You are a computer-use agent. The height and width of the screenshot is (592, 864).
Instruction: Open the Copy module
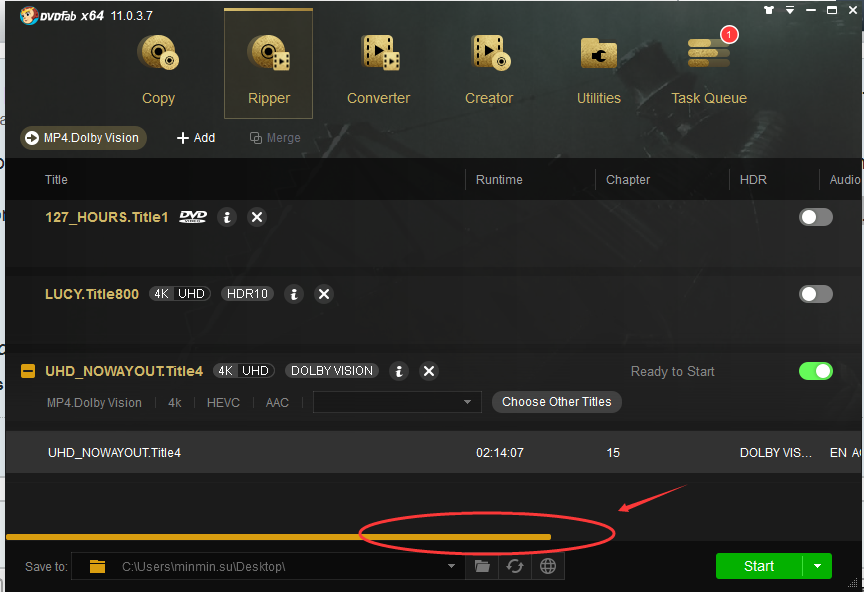(158, 69)
